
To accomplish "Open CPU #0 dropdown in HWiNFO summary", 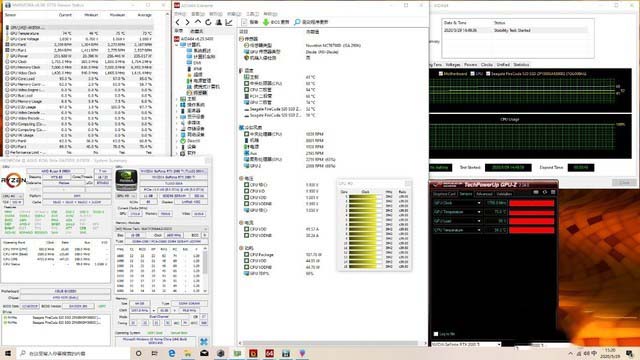I will pos(13,196).
